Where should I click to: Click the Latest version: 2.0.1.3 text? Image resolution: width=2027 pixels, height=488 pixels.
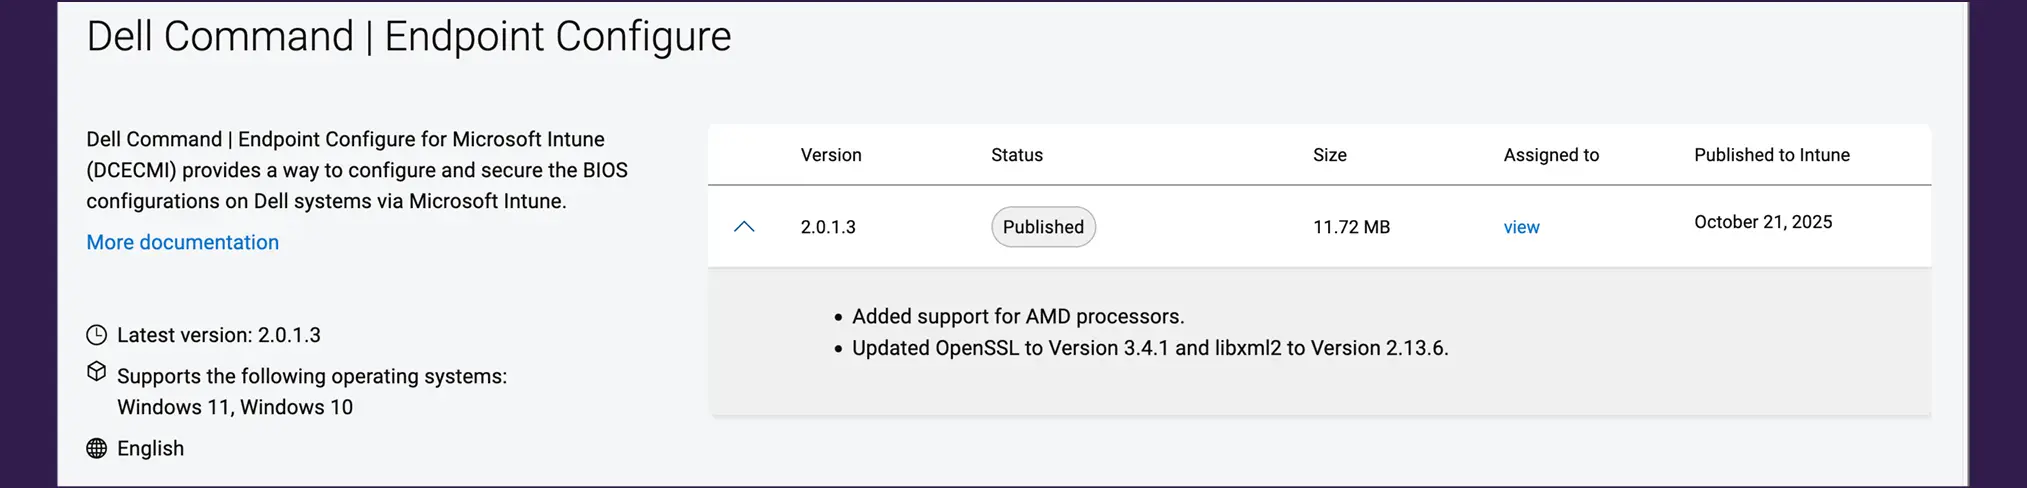[x=218, y=335]
